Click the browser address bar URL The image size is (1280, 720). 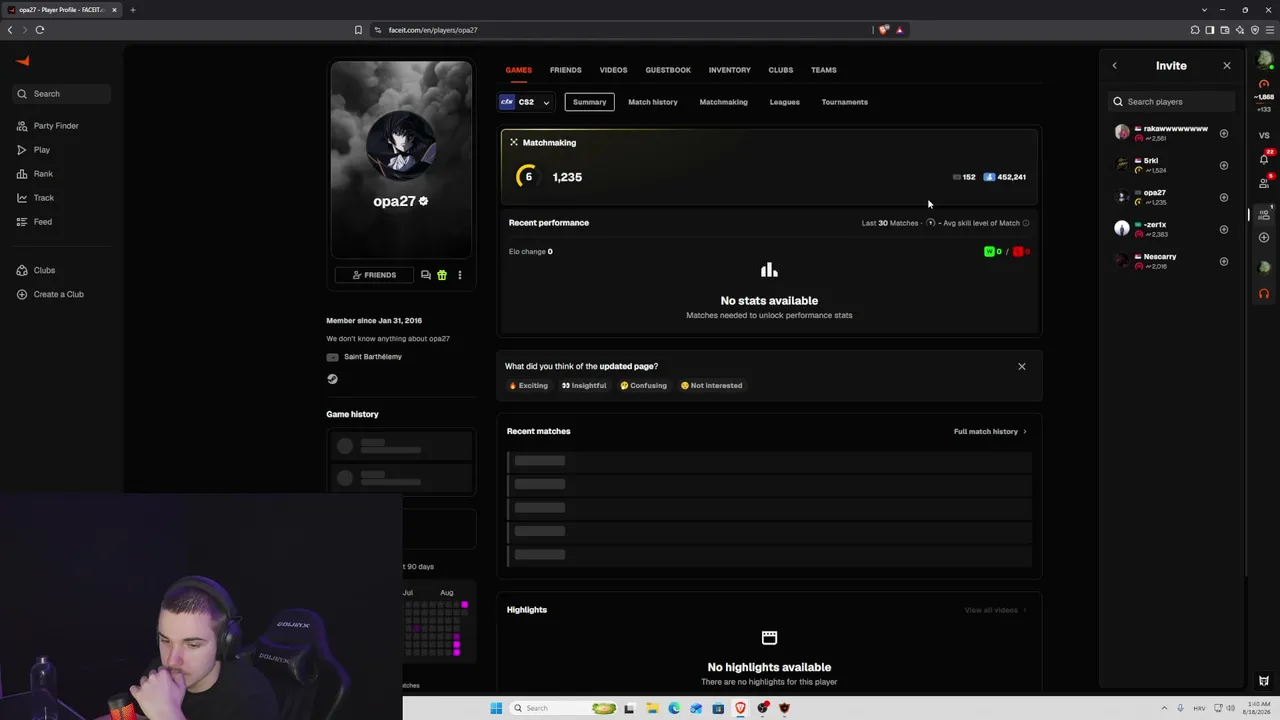tap(433, 30)
